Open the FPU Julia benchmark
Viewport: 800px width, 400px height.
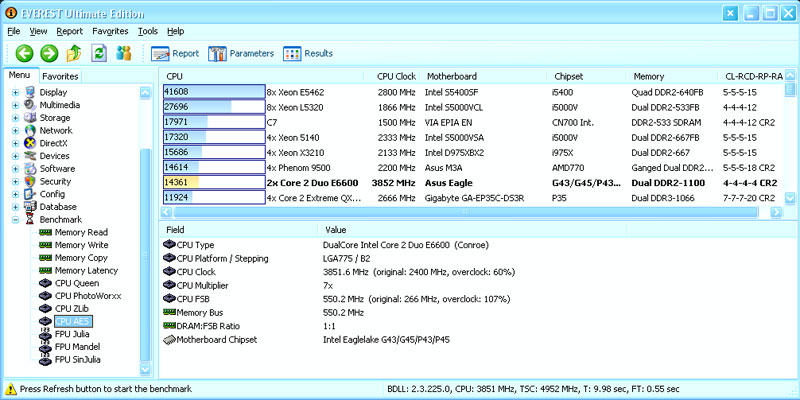[x=72, y=334]
